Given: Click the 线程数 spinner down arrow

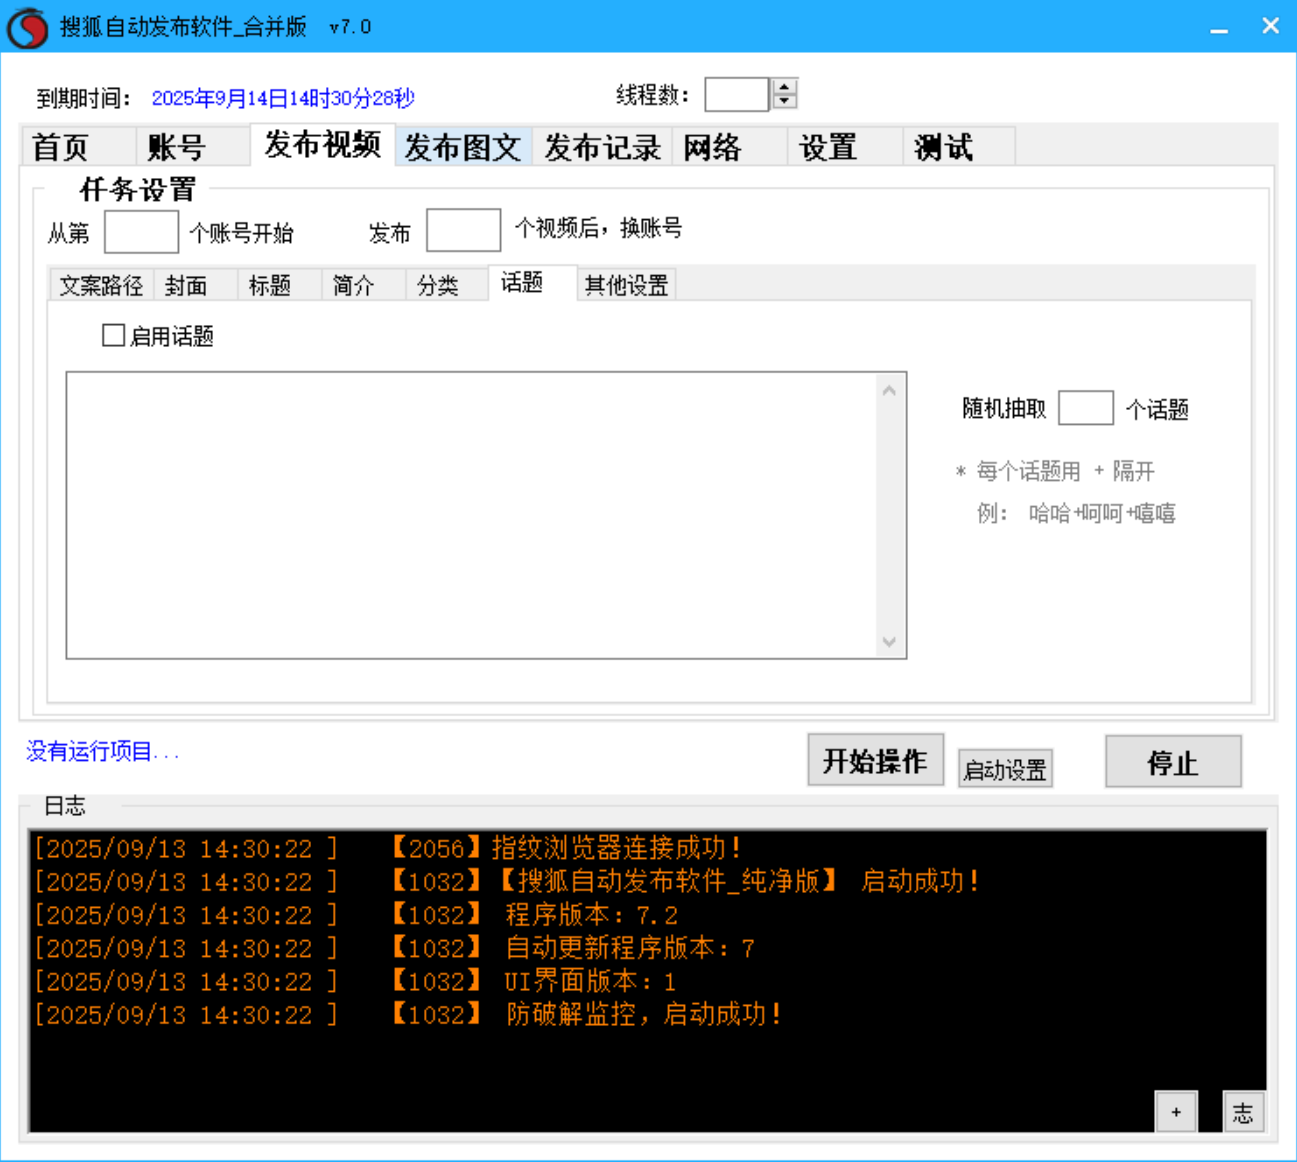Looking at the screenshot, I should coord(784,100).
